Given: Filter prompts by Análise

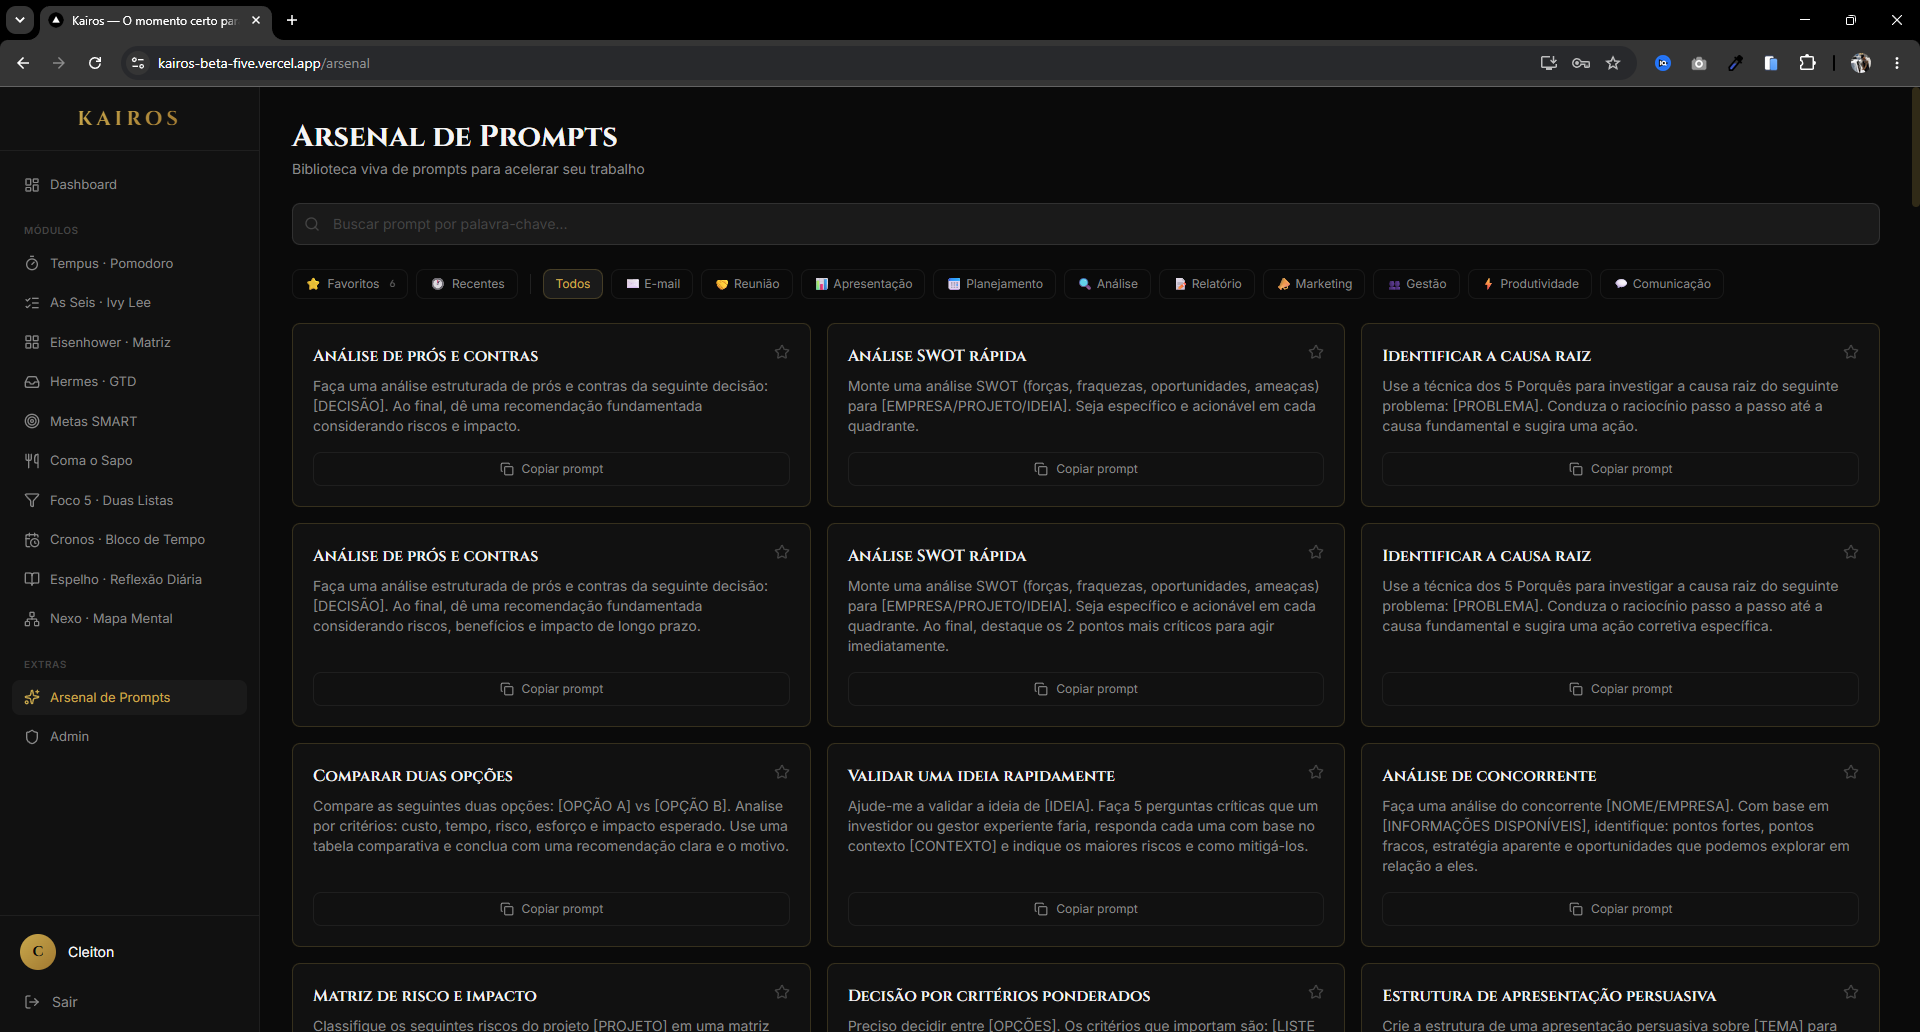Looking at the screenshot, I should click(x=1108, y=284).
